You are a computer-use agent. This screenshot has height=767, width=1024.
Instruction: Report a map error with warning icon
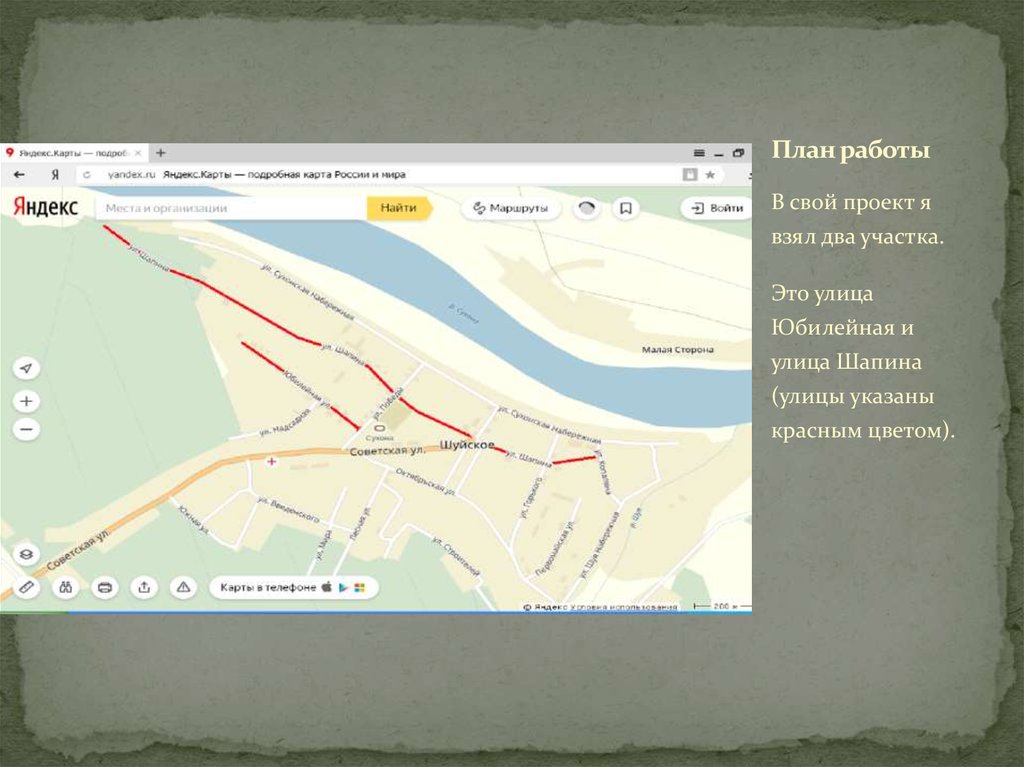click(182, 587)
